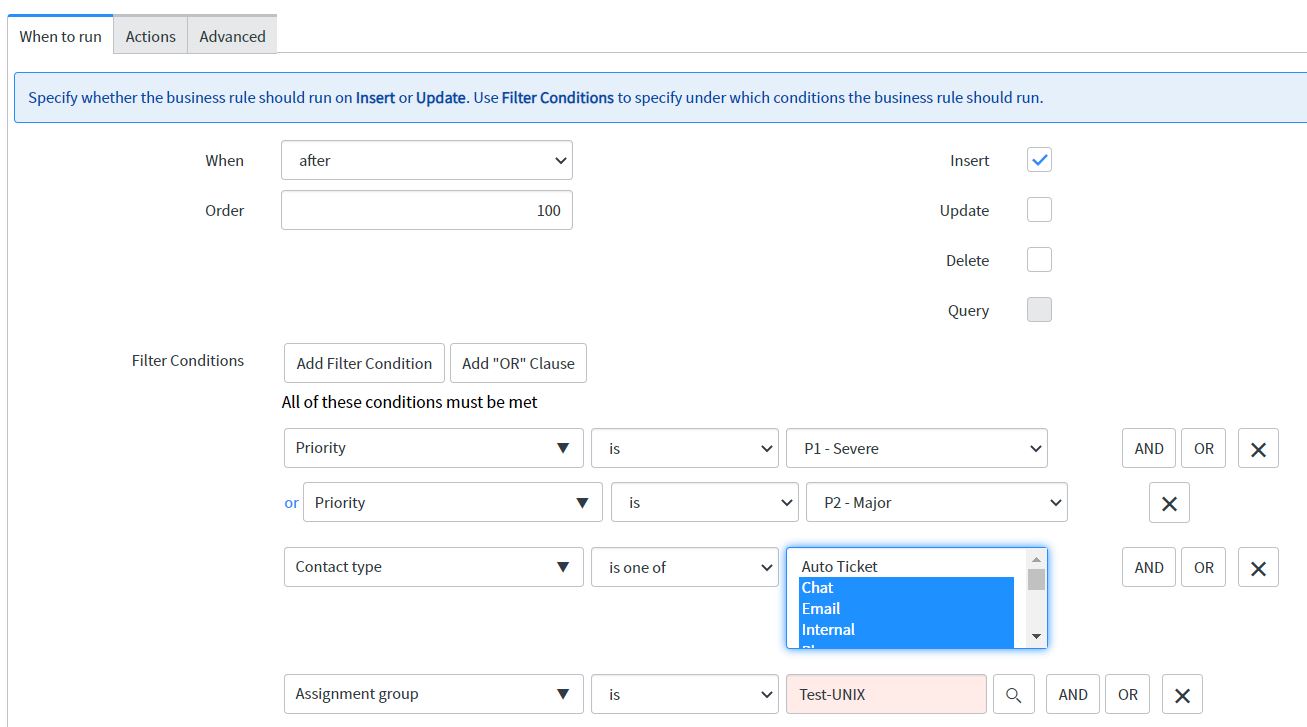The image size is (1307, 727).
Task: Click Add Filter Condition button
Action: pos(364,363)
